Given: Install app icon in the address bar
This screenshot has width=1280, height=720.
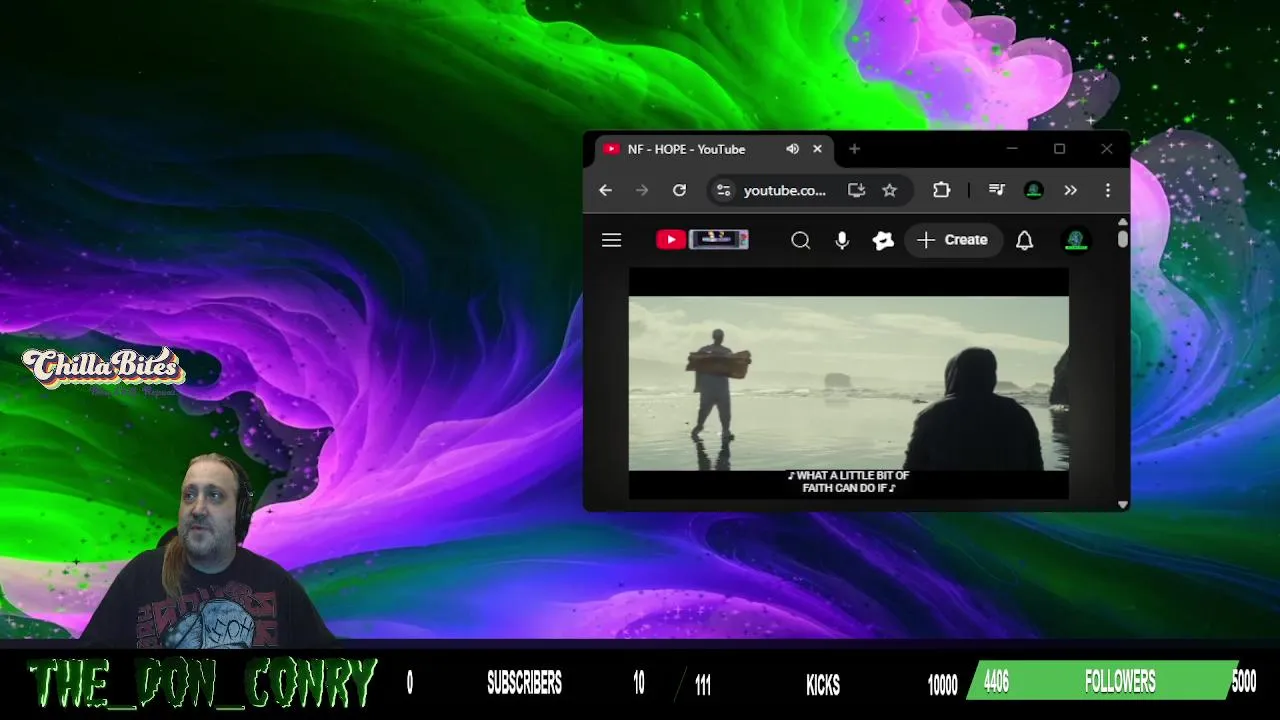Looking at the screenshot, I should pyautogui.click(x=856, y=190).
